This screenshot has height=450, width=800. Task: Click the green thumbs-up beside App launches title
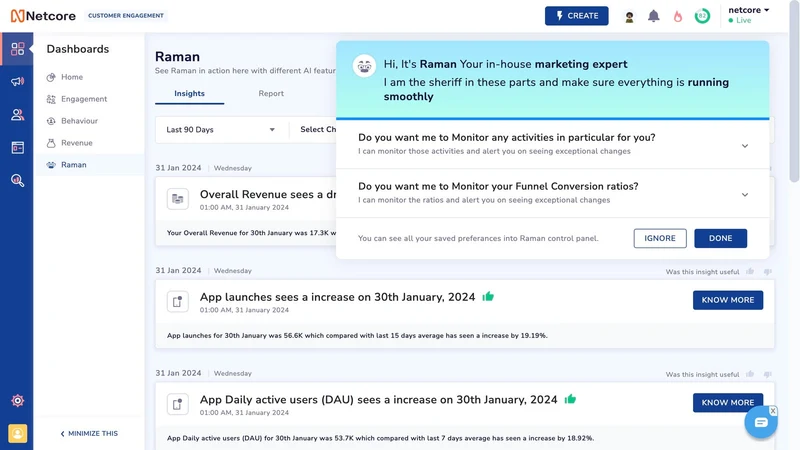coord(488,296)
